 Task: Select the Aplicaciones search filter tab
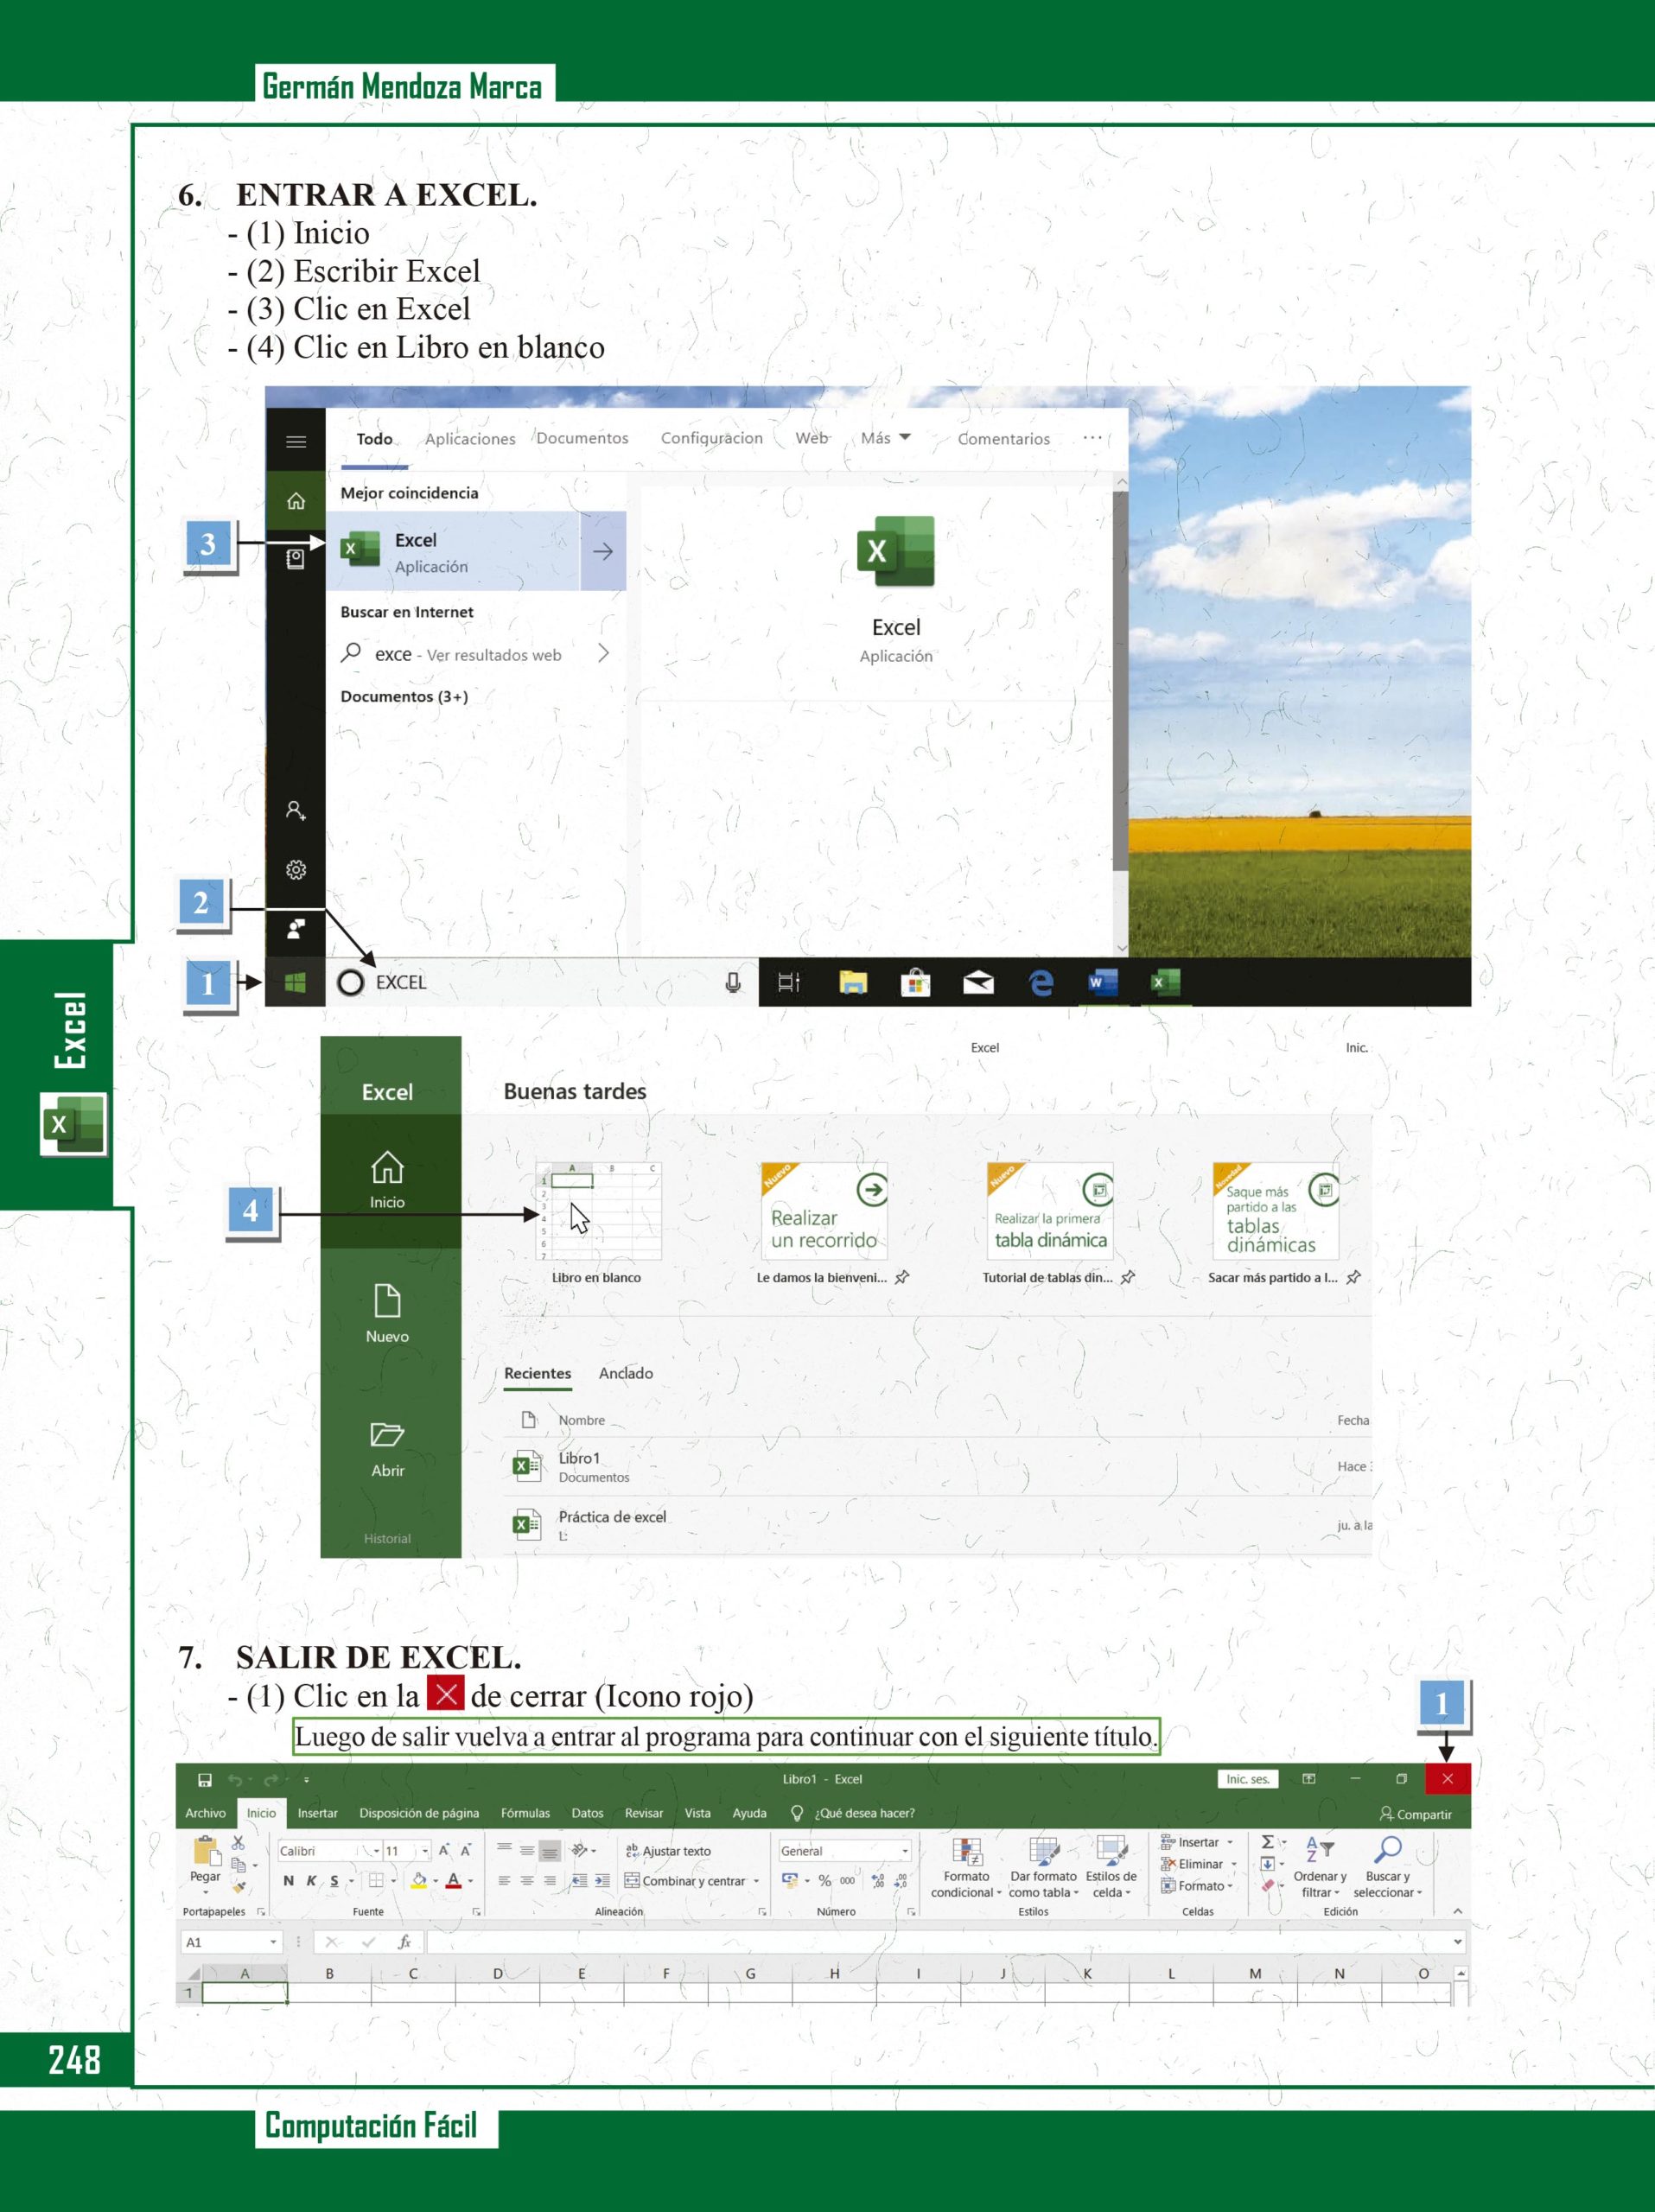(470, 438)
